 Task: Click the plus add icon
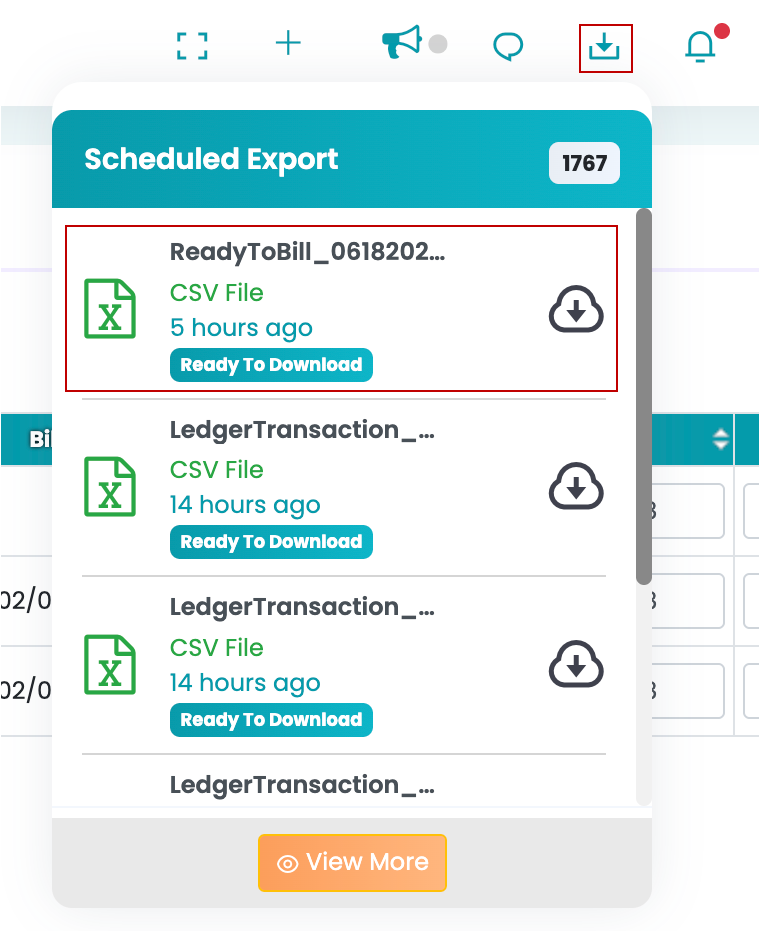tap(288, 43)
